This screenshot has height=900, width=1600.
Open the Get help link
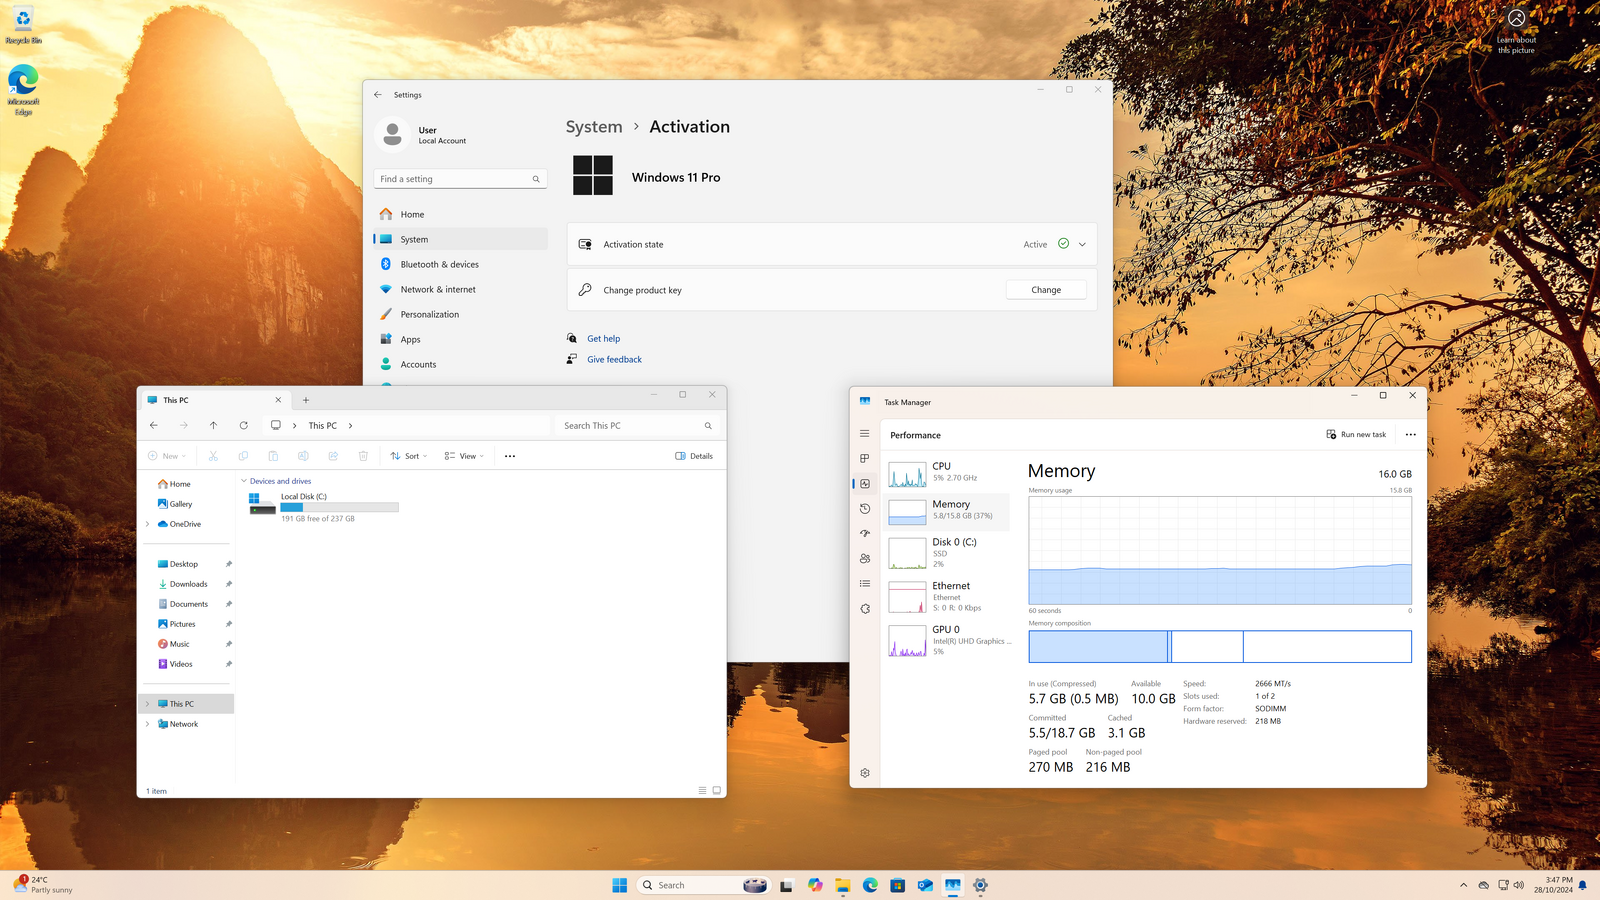(x=603, y=339)
